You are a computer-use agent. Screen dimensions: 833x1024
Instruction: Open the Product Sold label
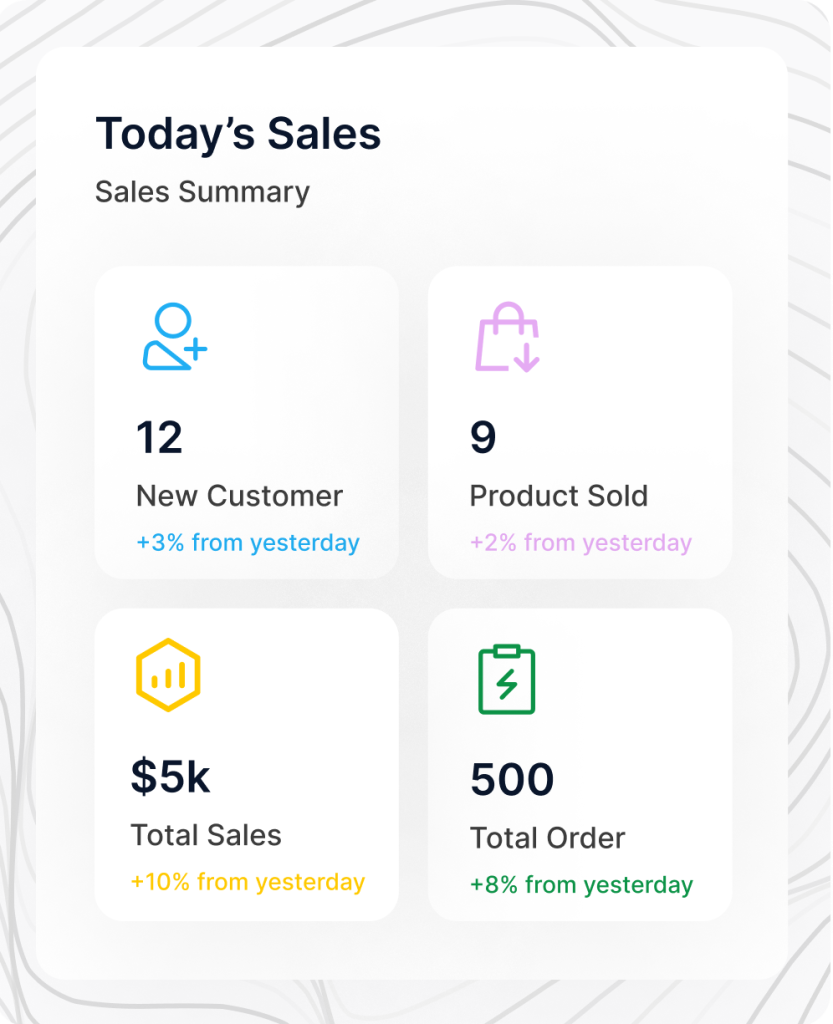click(x=558, y=496)
